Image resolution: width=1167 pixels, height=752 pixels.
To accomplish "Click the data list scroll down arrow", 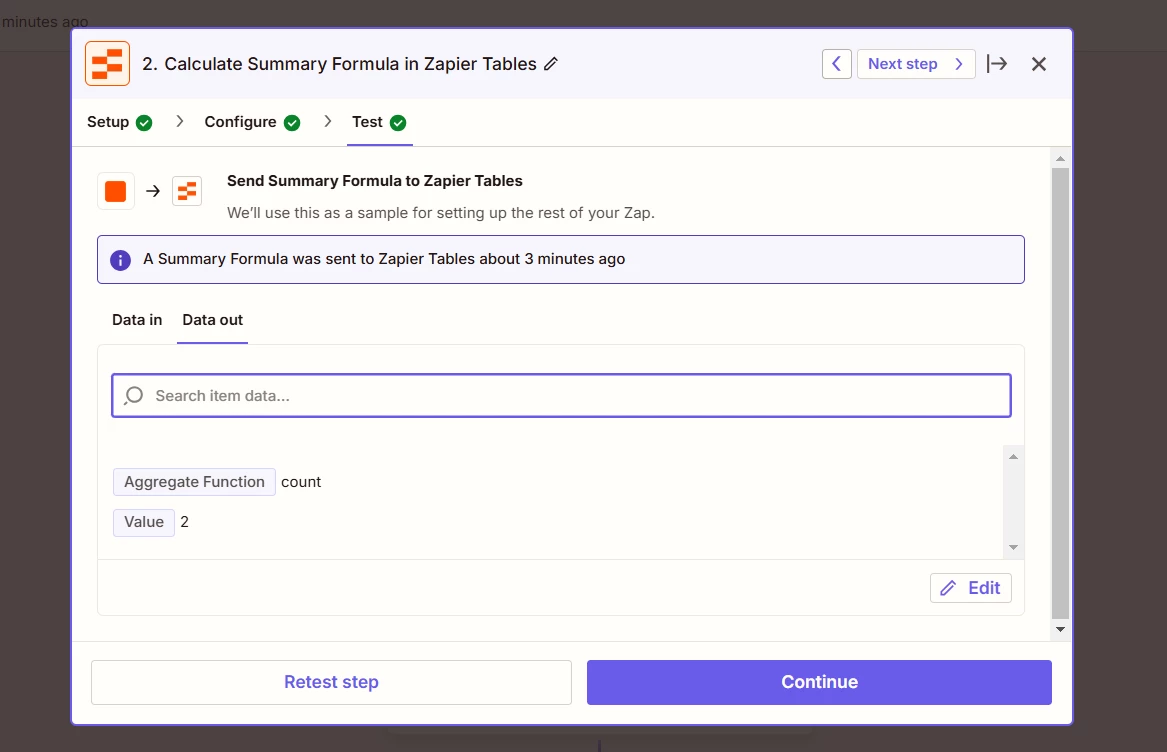I will coord(1013,547).
